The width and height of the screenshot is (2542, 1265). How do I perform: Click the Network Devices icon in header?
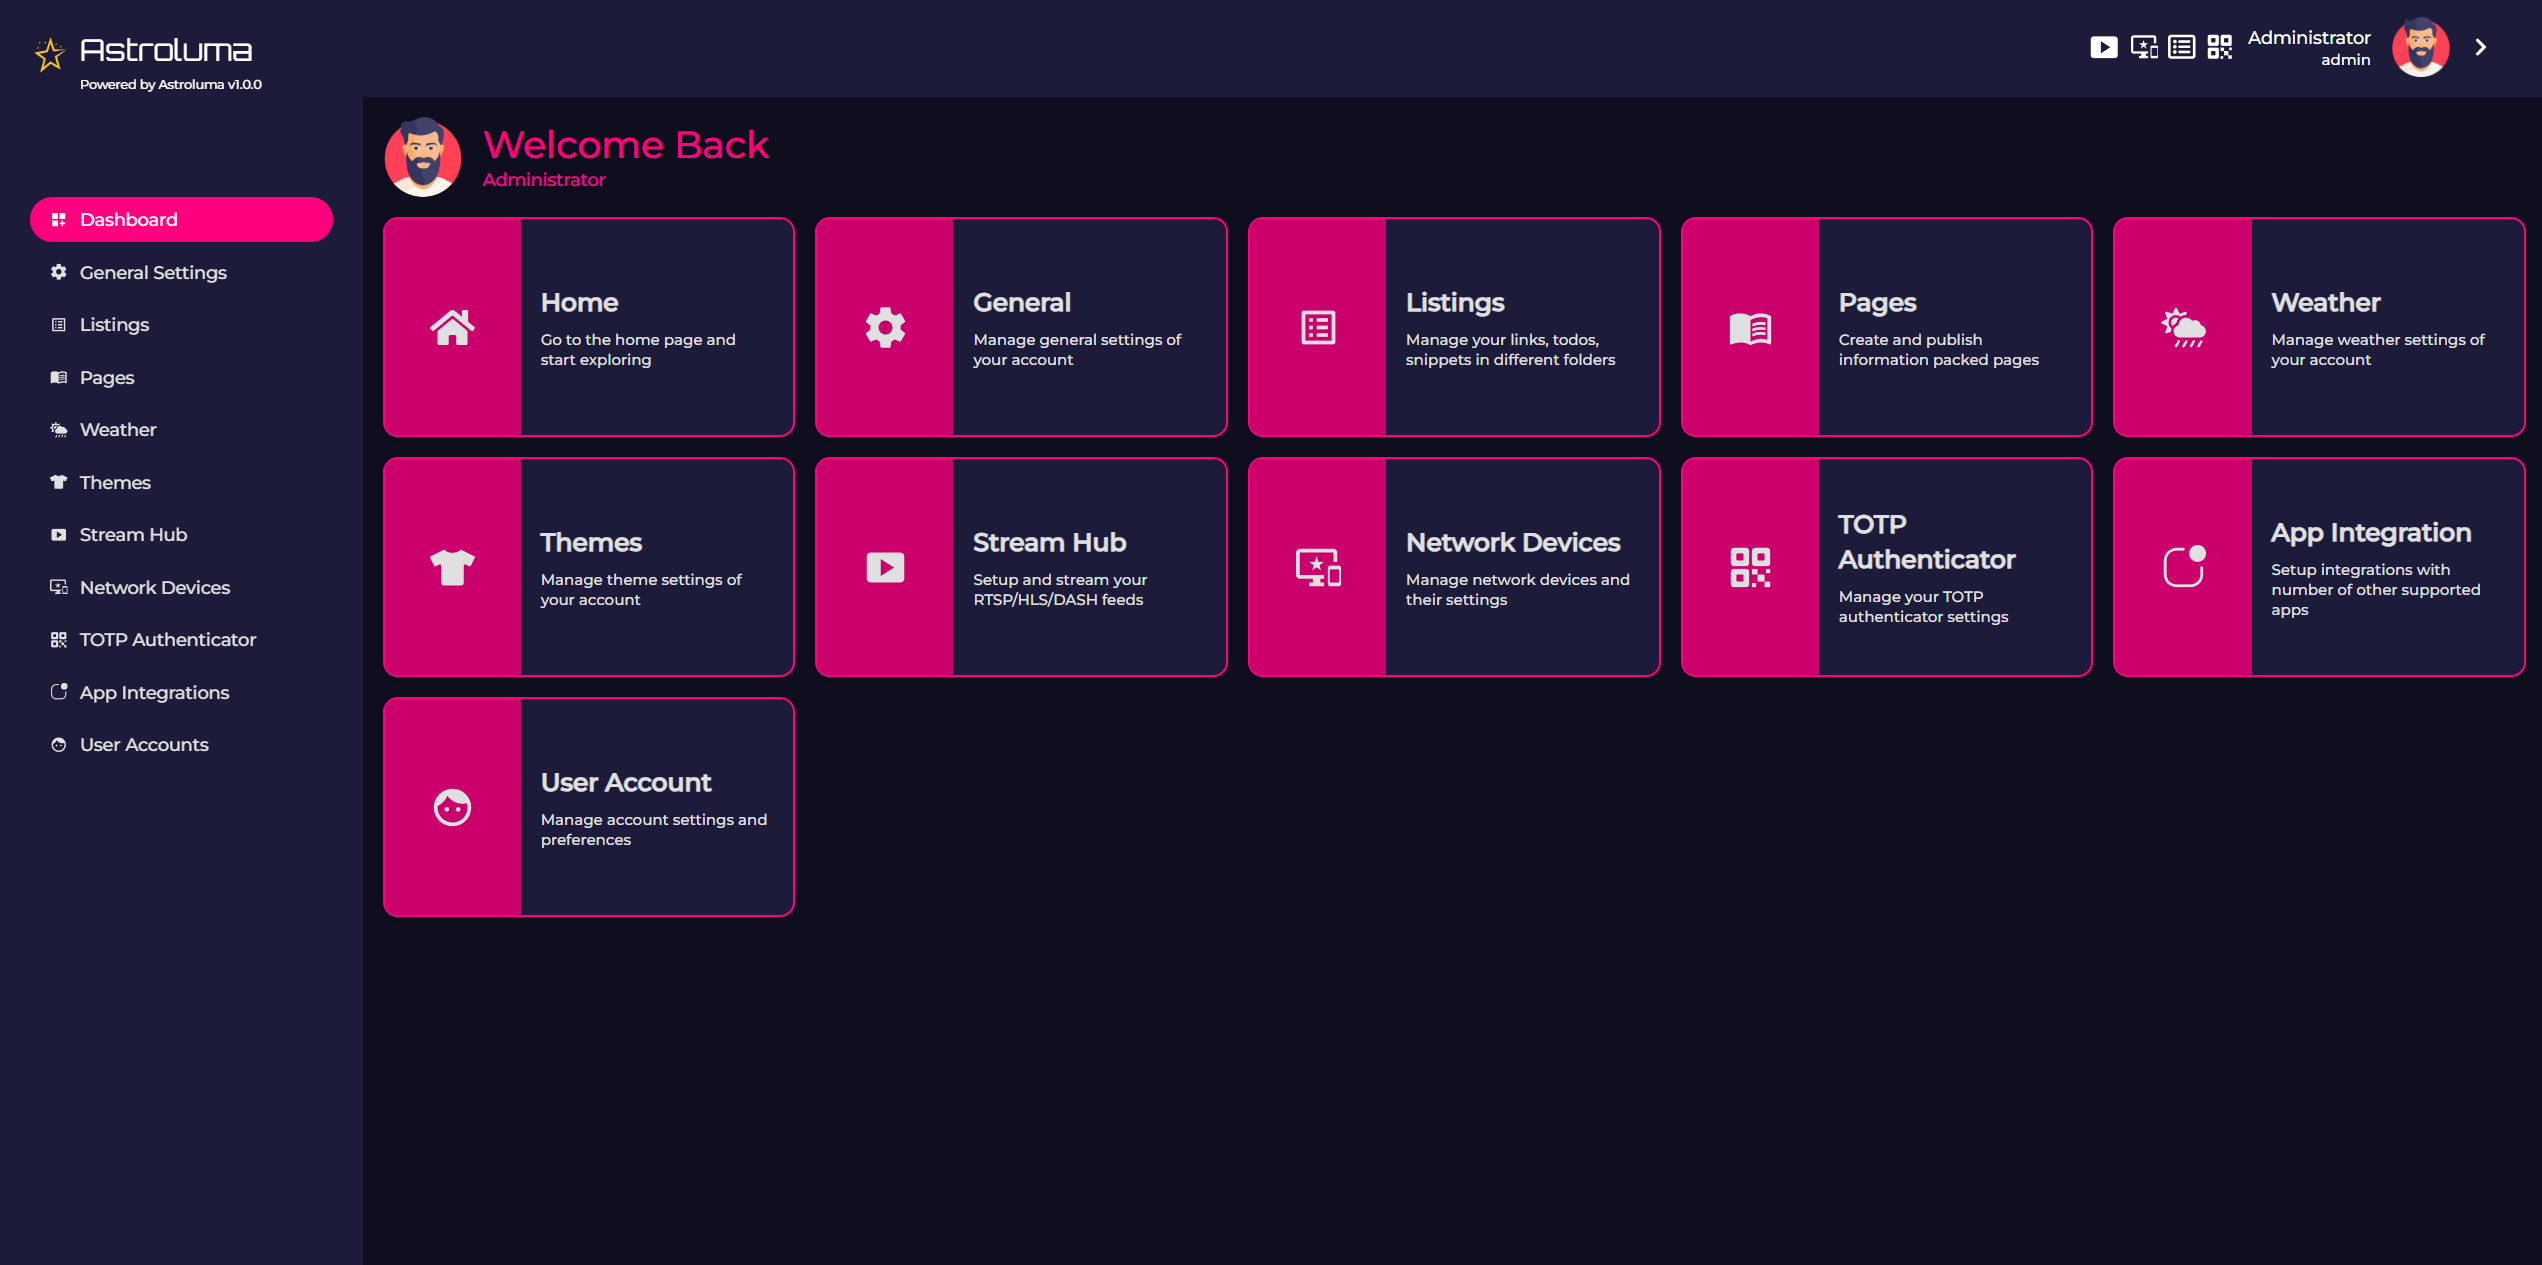click(x=2143, y=47)
